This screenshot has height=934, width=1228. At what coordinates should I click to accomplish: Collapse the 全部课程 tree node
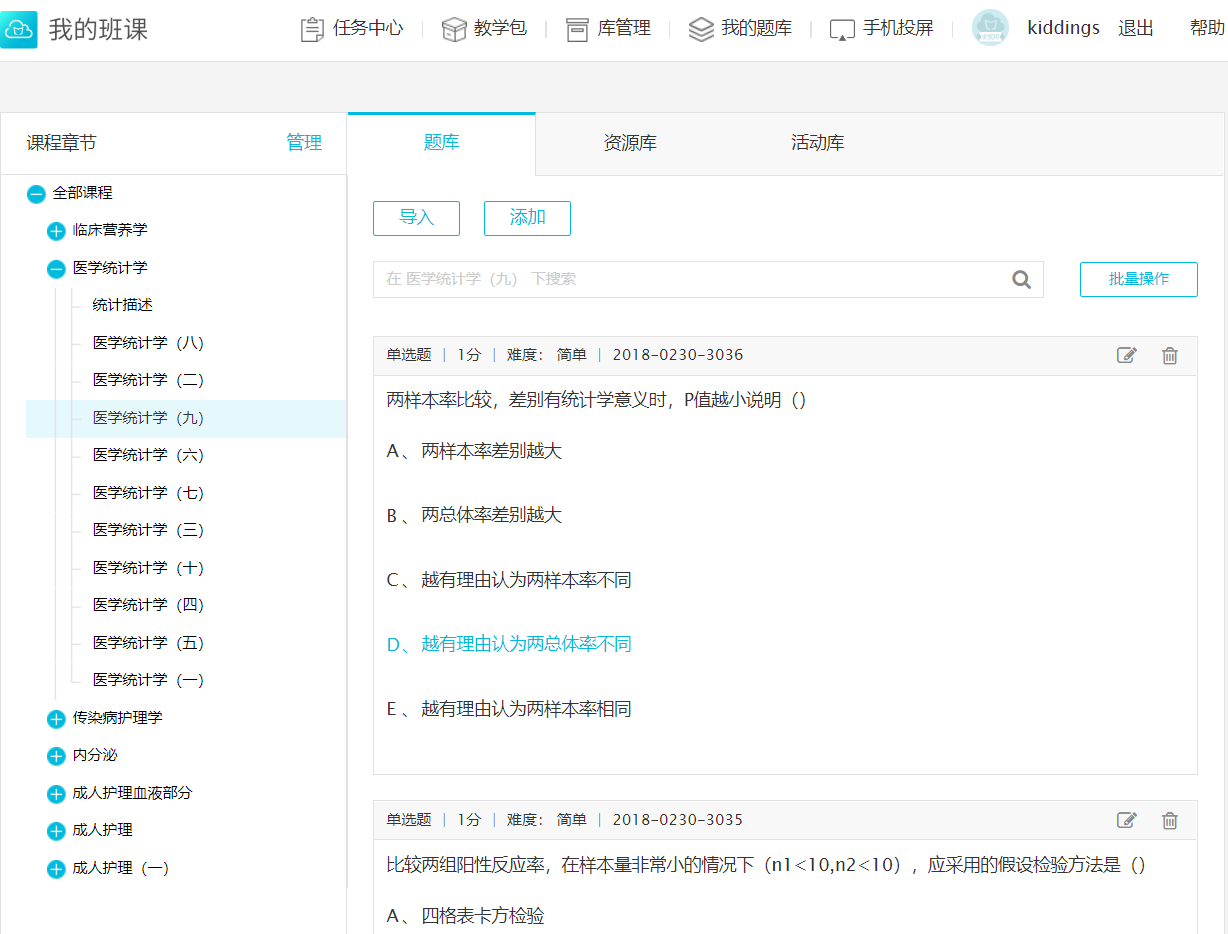point(36,194)
